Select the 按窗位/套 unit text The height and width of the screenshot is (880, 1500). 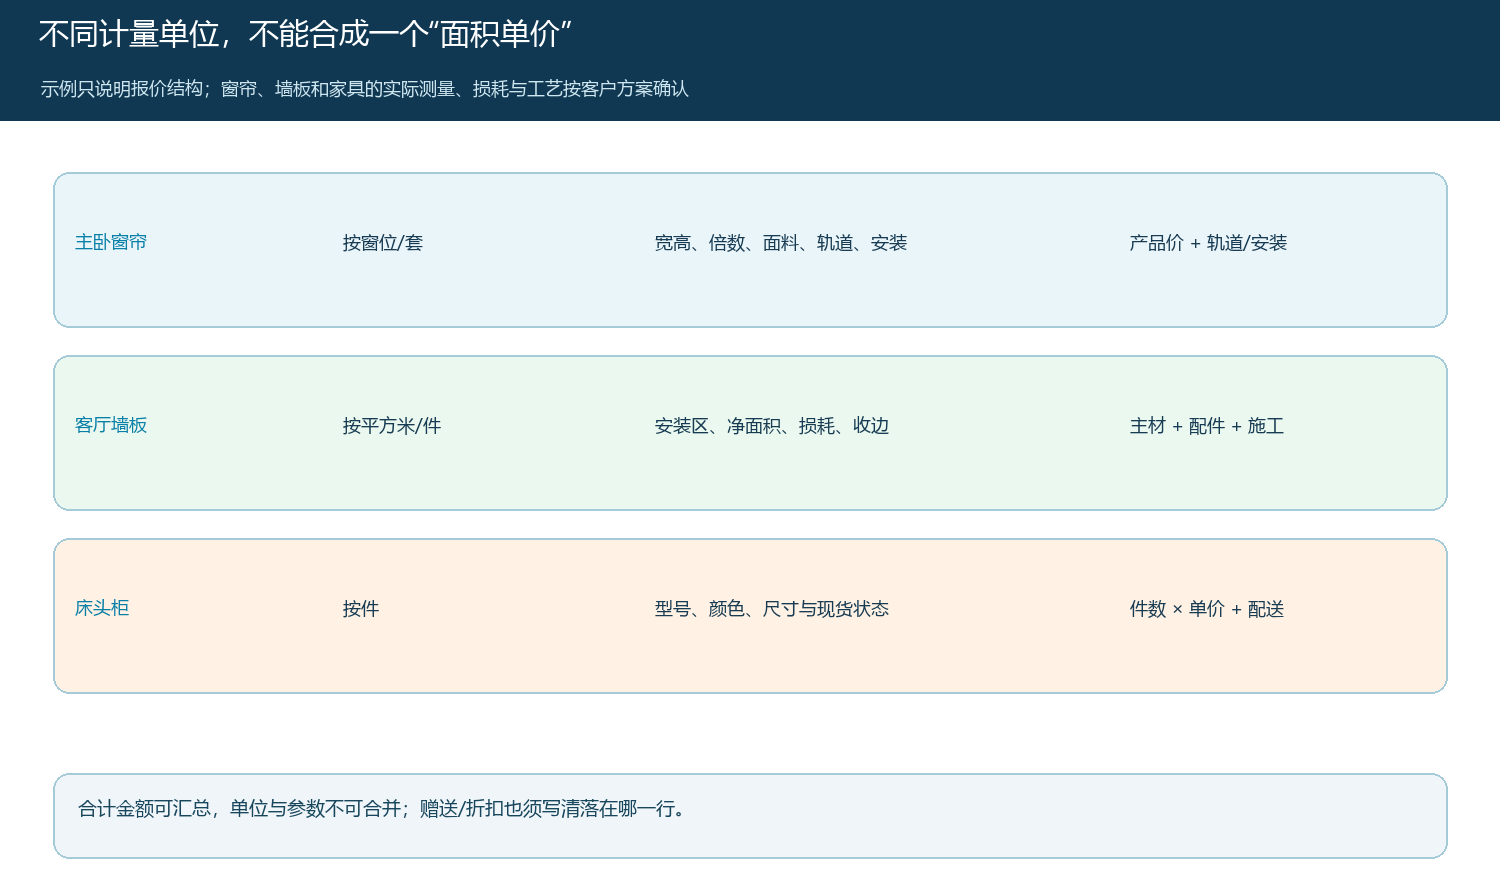(383, 243)
